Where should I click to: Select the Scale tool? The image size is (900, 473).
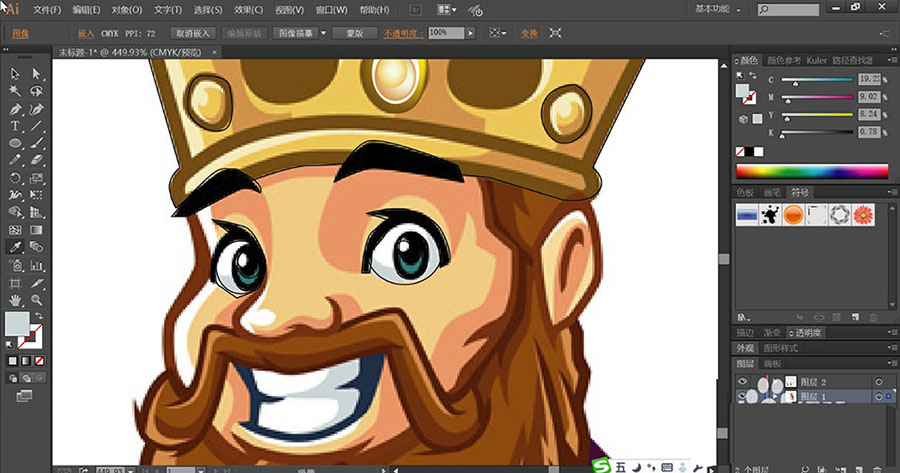(x=36, y=178)
